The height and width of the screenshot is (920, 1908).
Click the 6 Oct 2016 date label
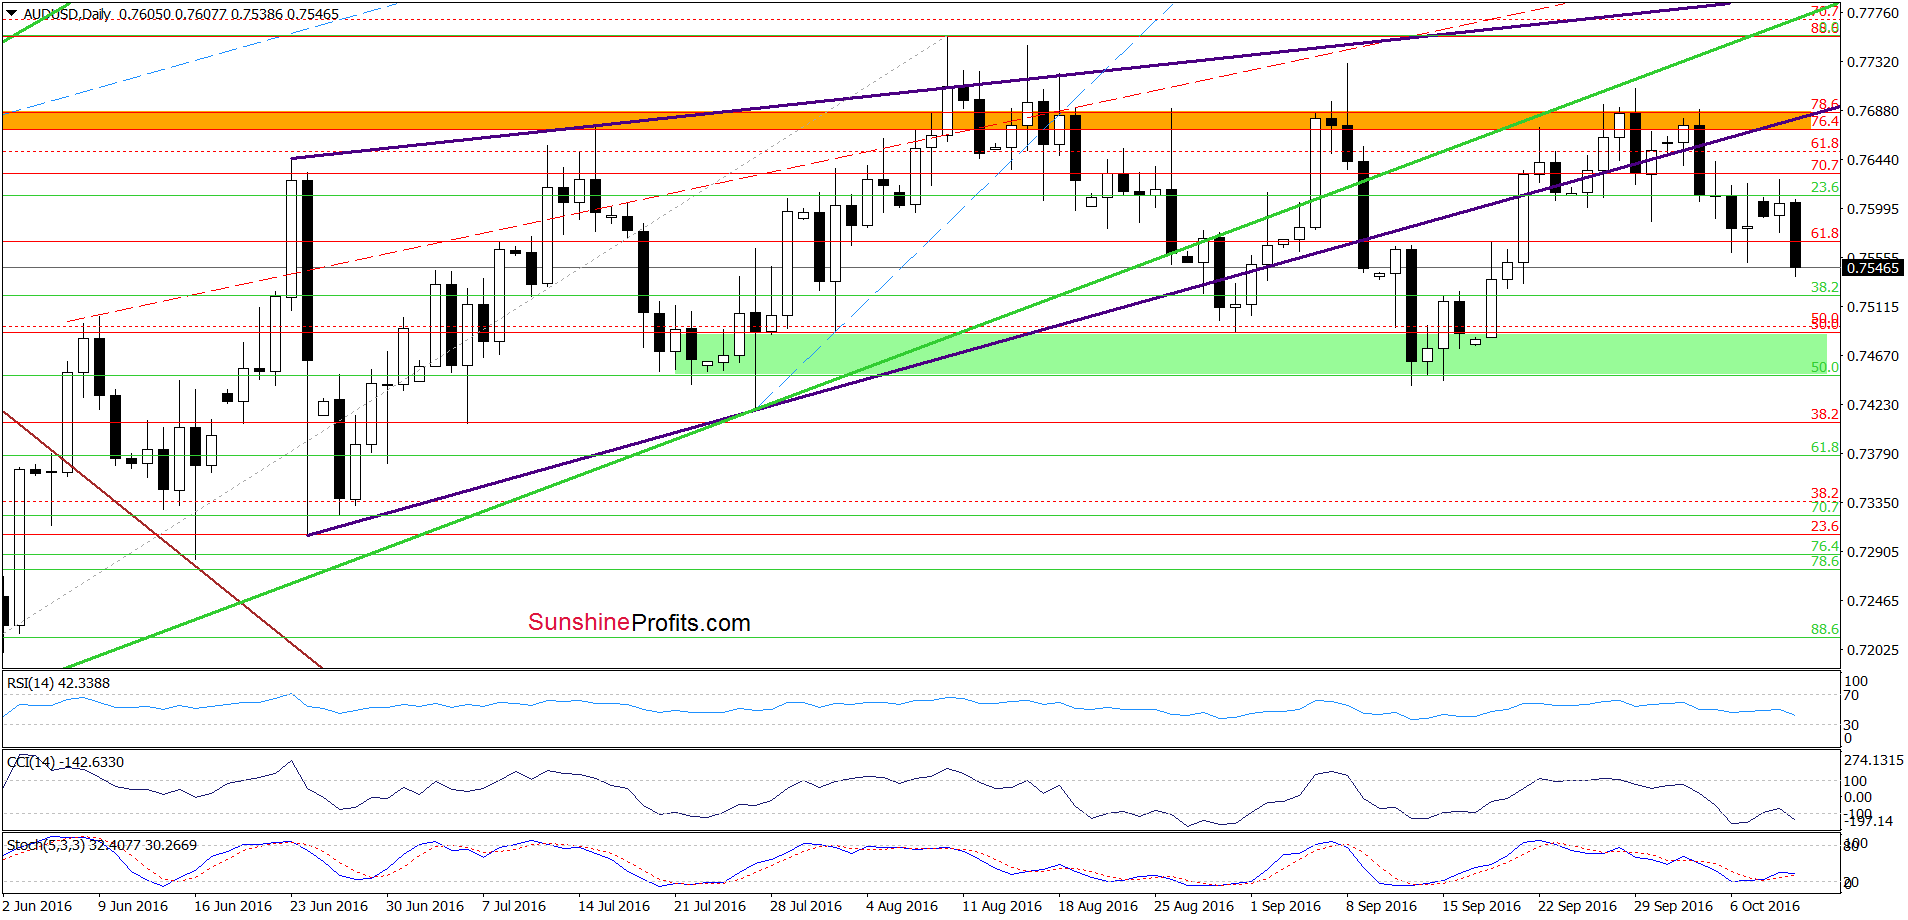coord(1765,906)
